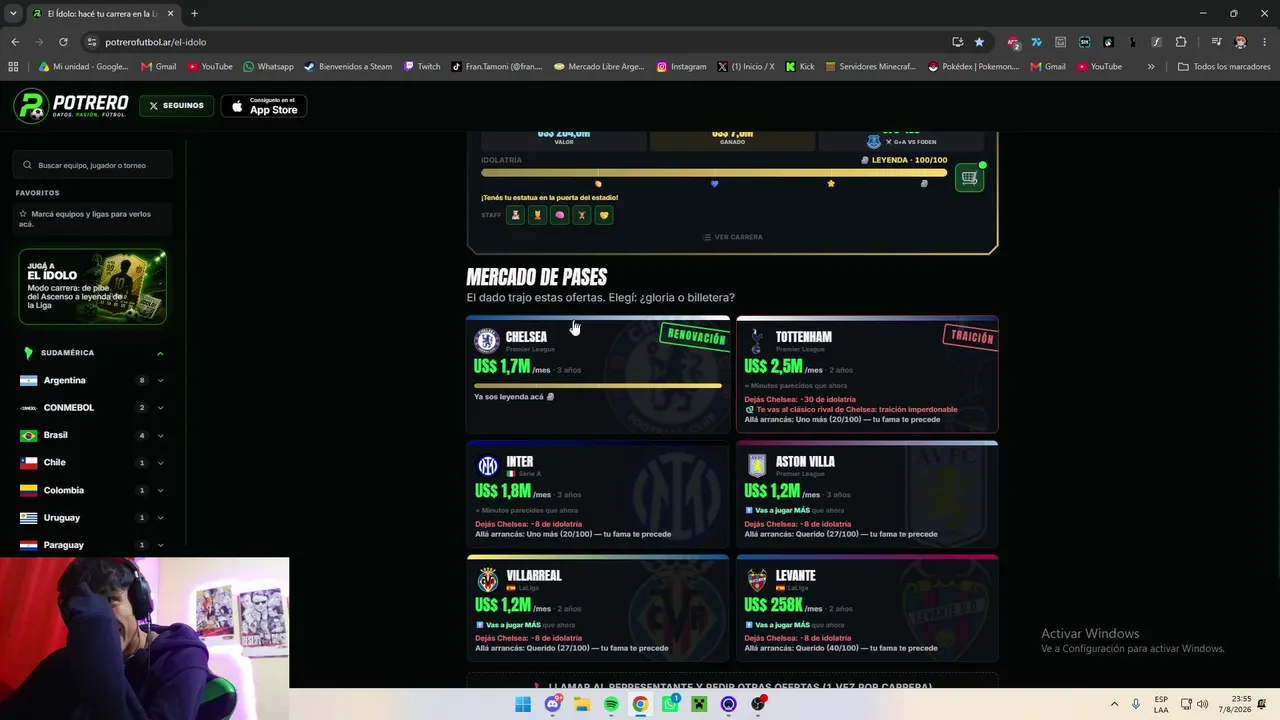Collapse the Sudamérica section
The image size is (1280, 720).
pyautogui.click(x=160, y=353)
